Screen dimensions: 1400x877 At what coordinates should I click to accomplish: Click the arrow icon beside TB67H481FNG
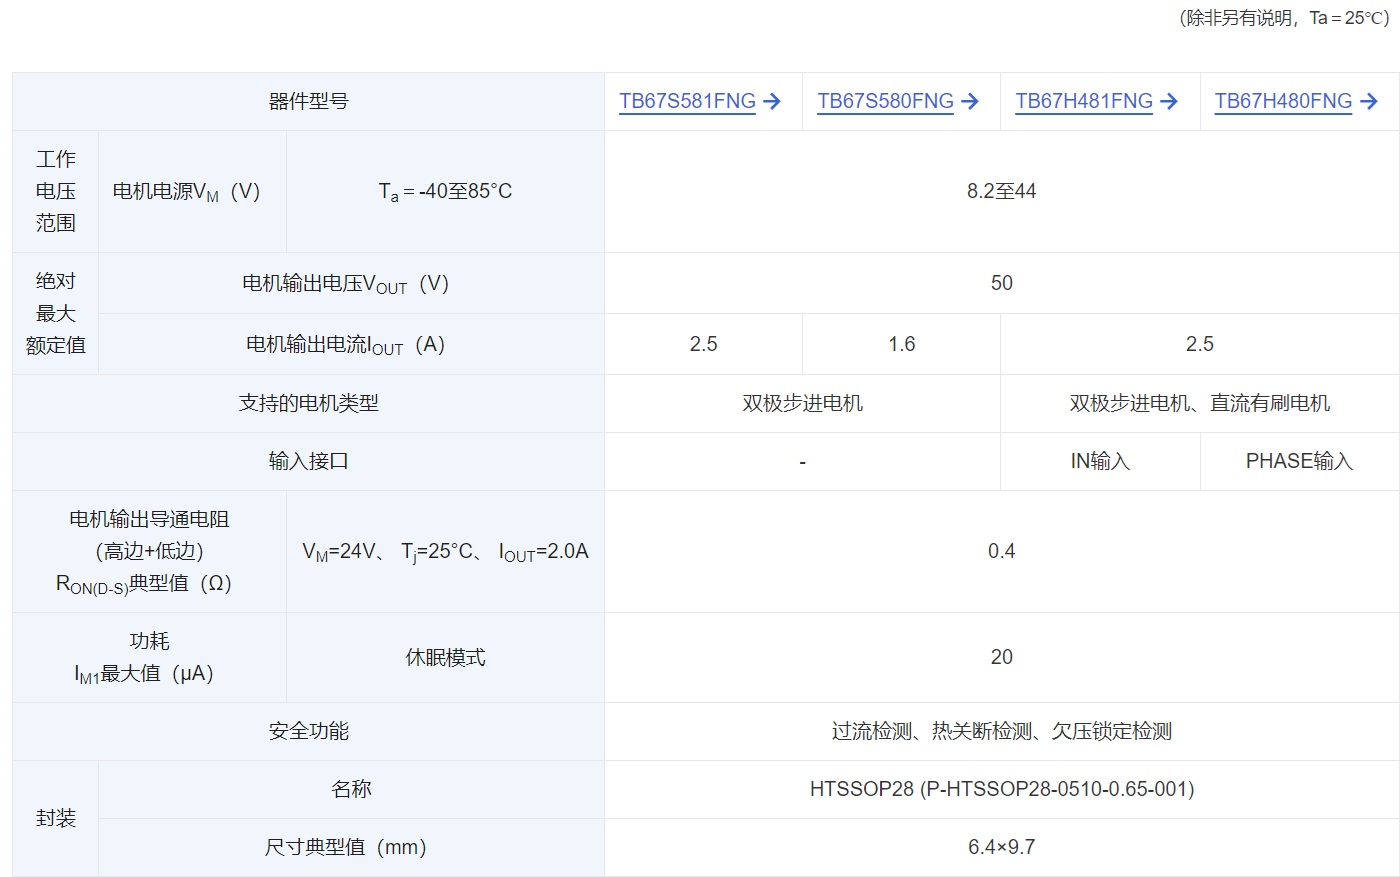click(1169, 101)
